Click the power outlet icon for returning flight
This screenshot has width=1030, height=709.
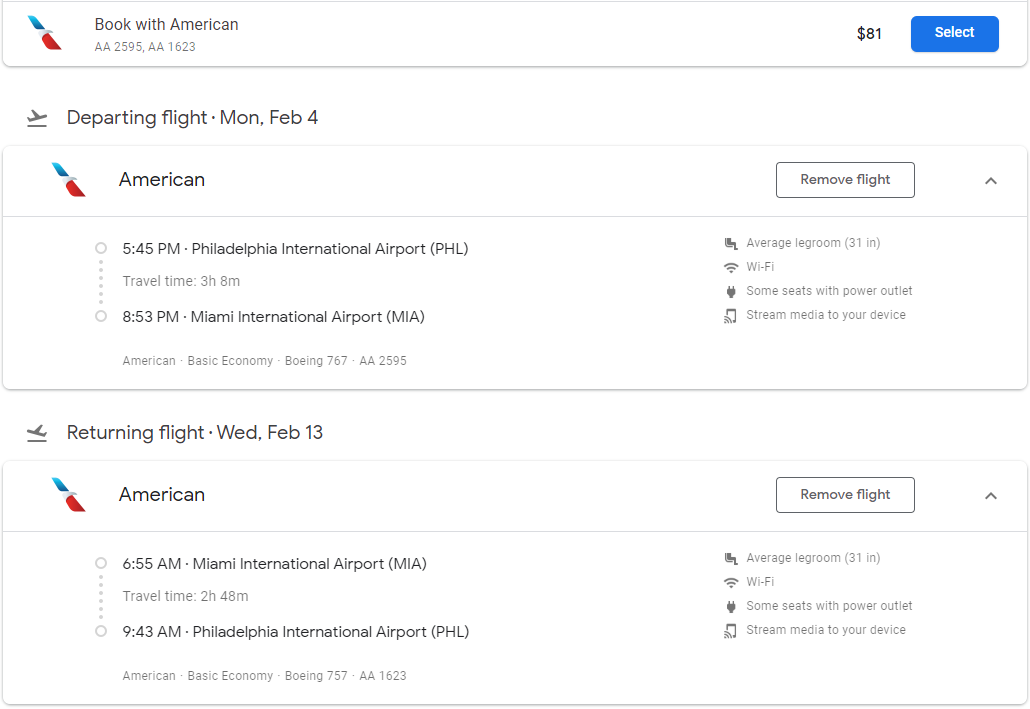point(731,606)
